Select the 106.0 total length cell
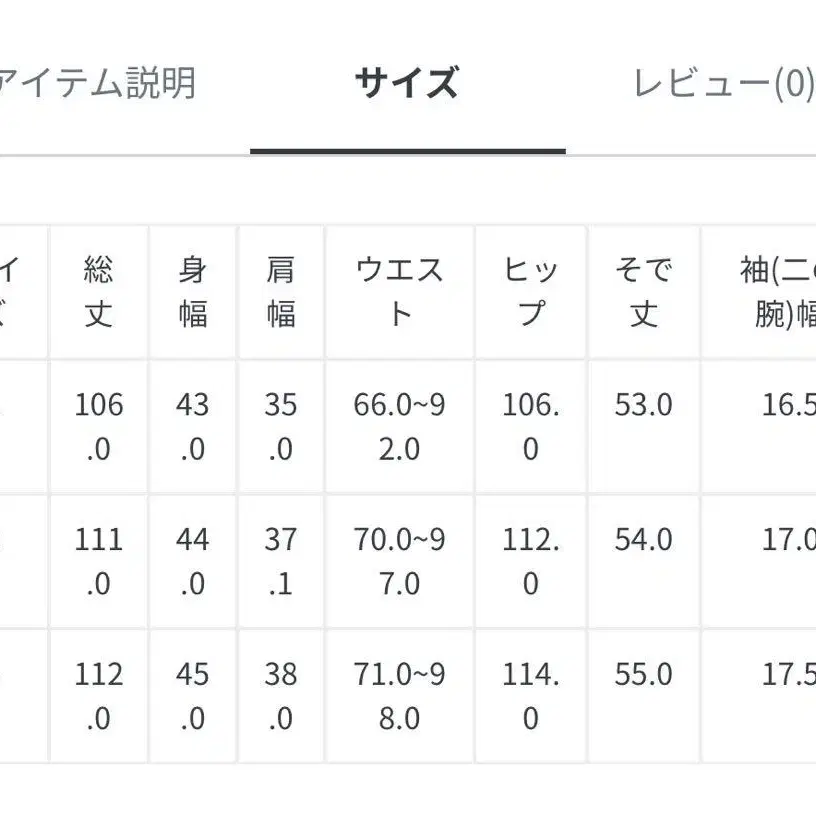 pos(99,427)
